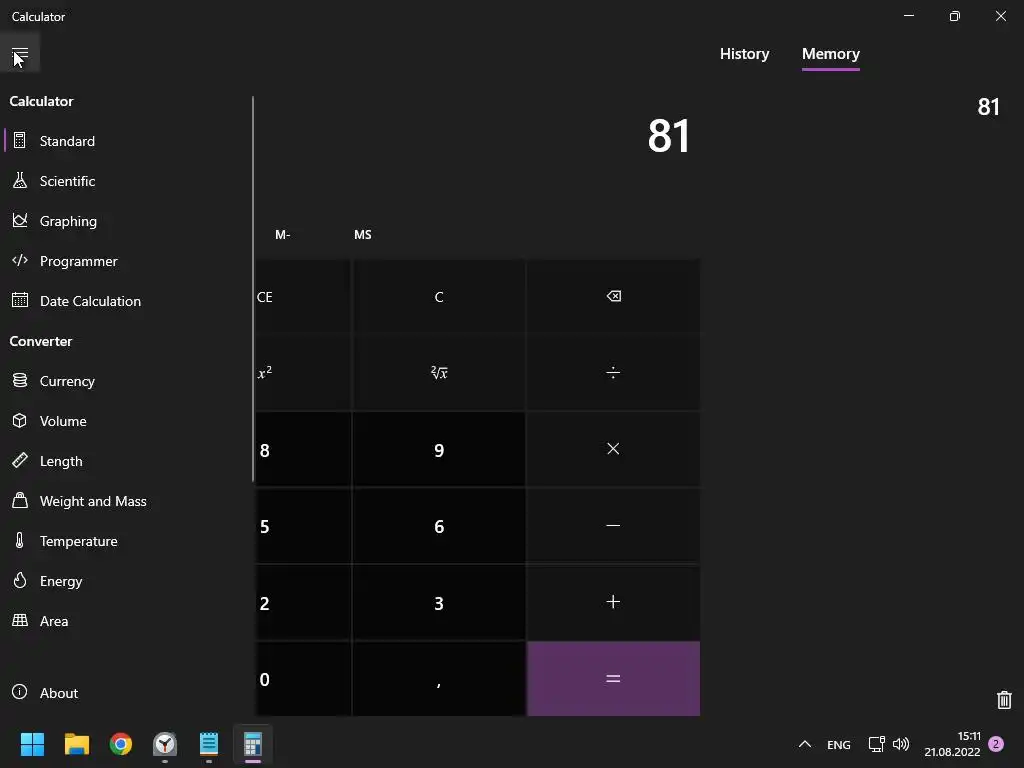Click digit 8 key
This screenshot has width=1024, height=768.
click(303, 449)
